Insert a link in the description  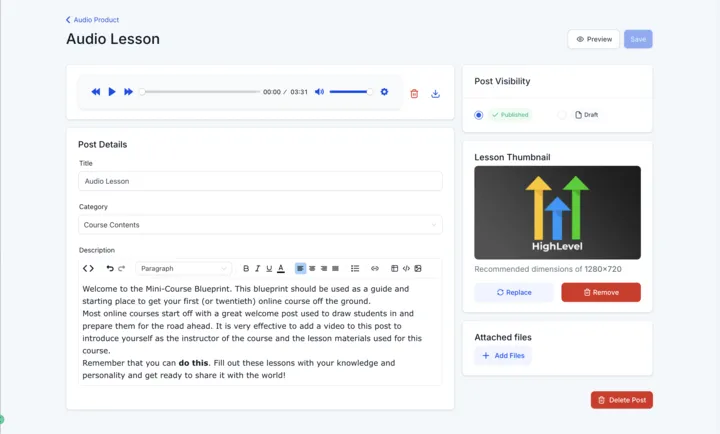coord(375,269)
